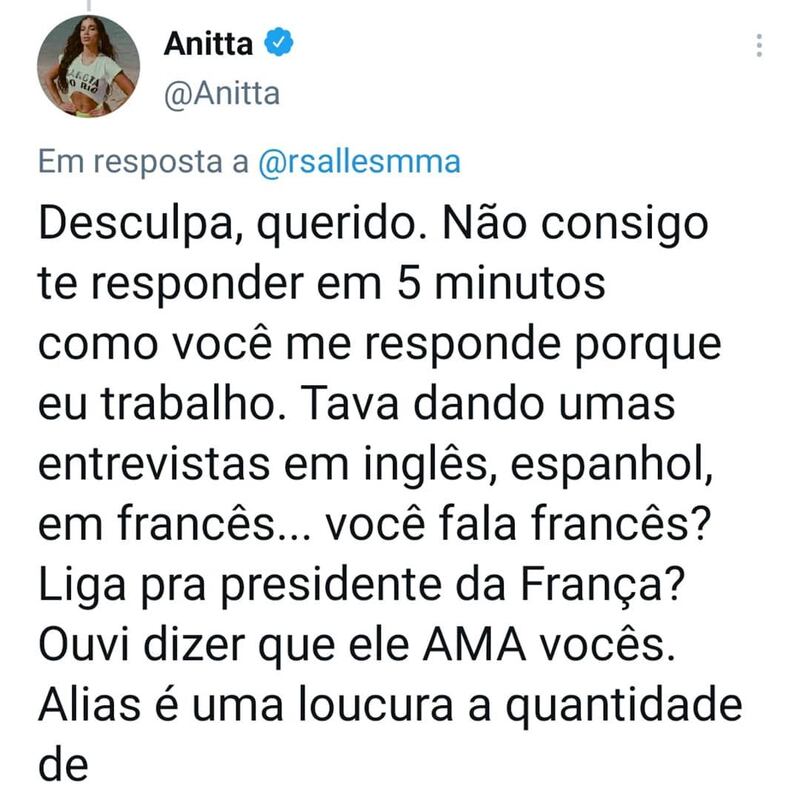Open the @rsallesmma mention link
Screen dimensions: 800x800
point(359,162)
